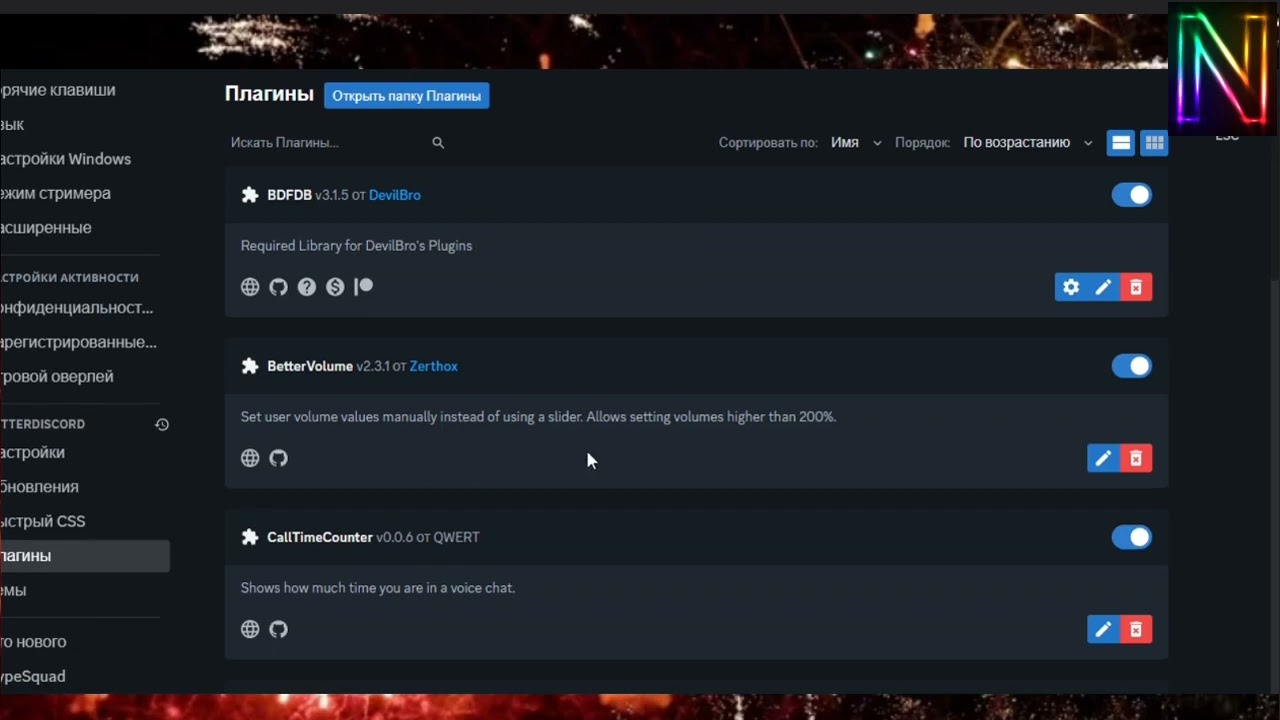Click the BetterVolume description text
Screen dimensions: 1280x720
(538, 417)
